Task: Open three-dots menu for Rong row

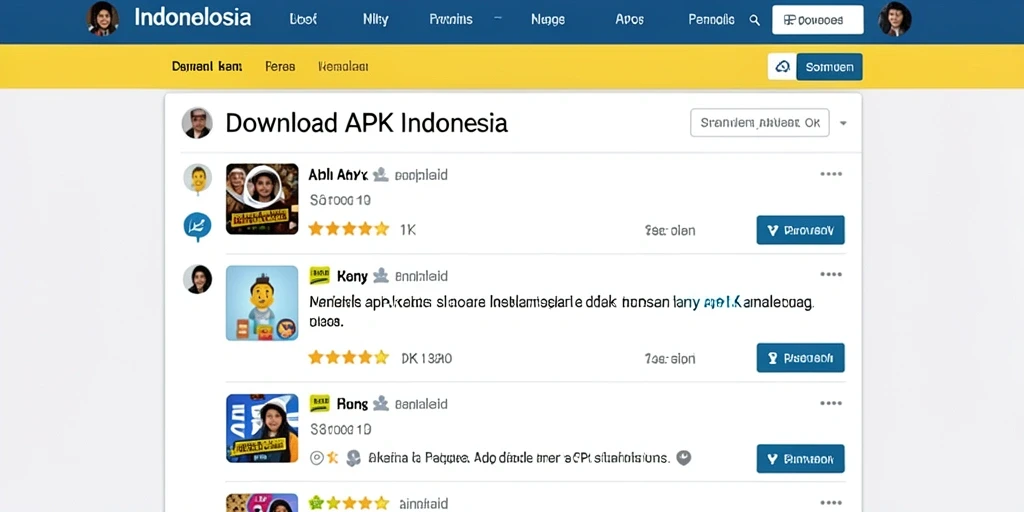Action: [831, 404]
